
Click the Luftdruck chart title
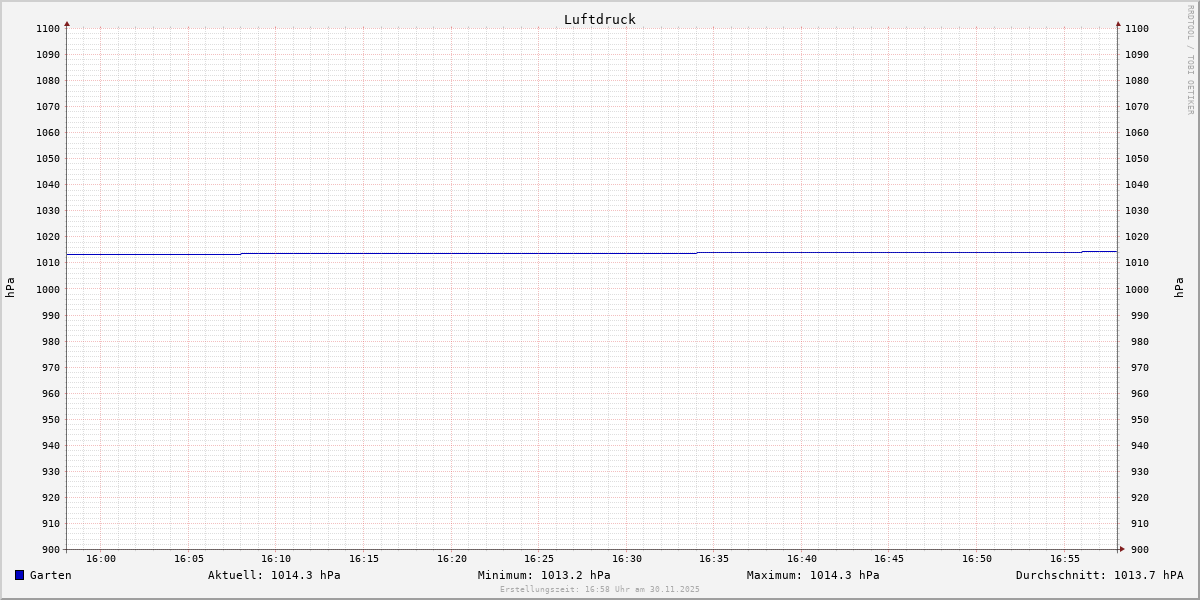[x=599, y=19]
